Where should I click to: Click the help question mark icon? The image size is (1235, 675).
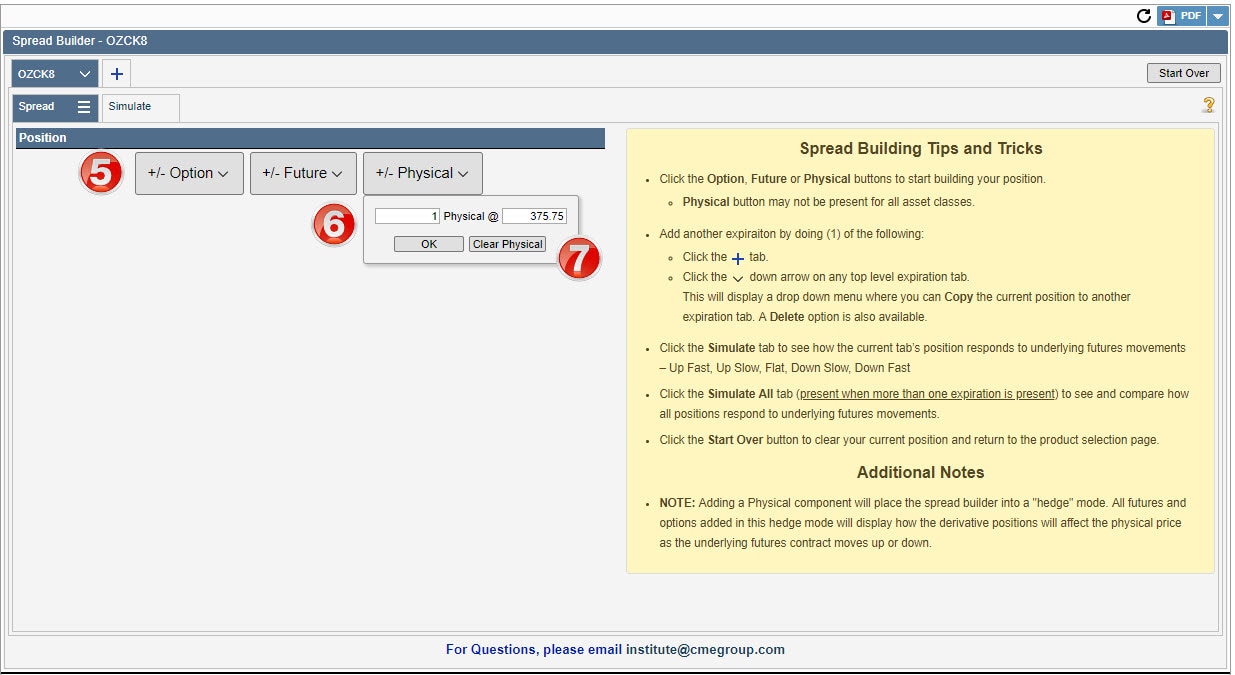click(1208, 105)
